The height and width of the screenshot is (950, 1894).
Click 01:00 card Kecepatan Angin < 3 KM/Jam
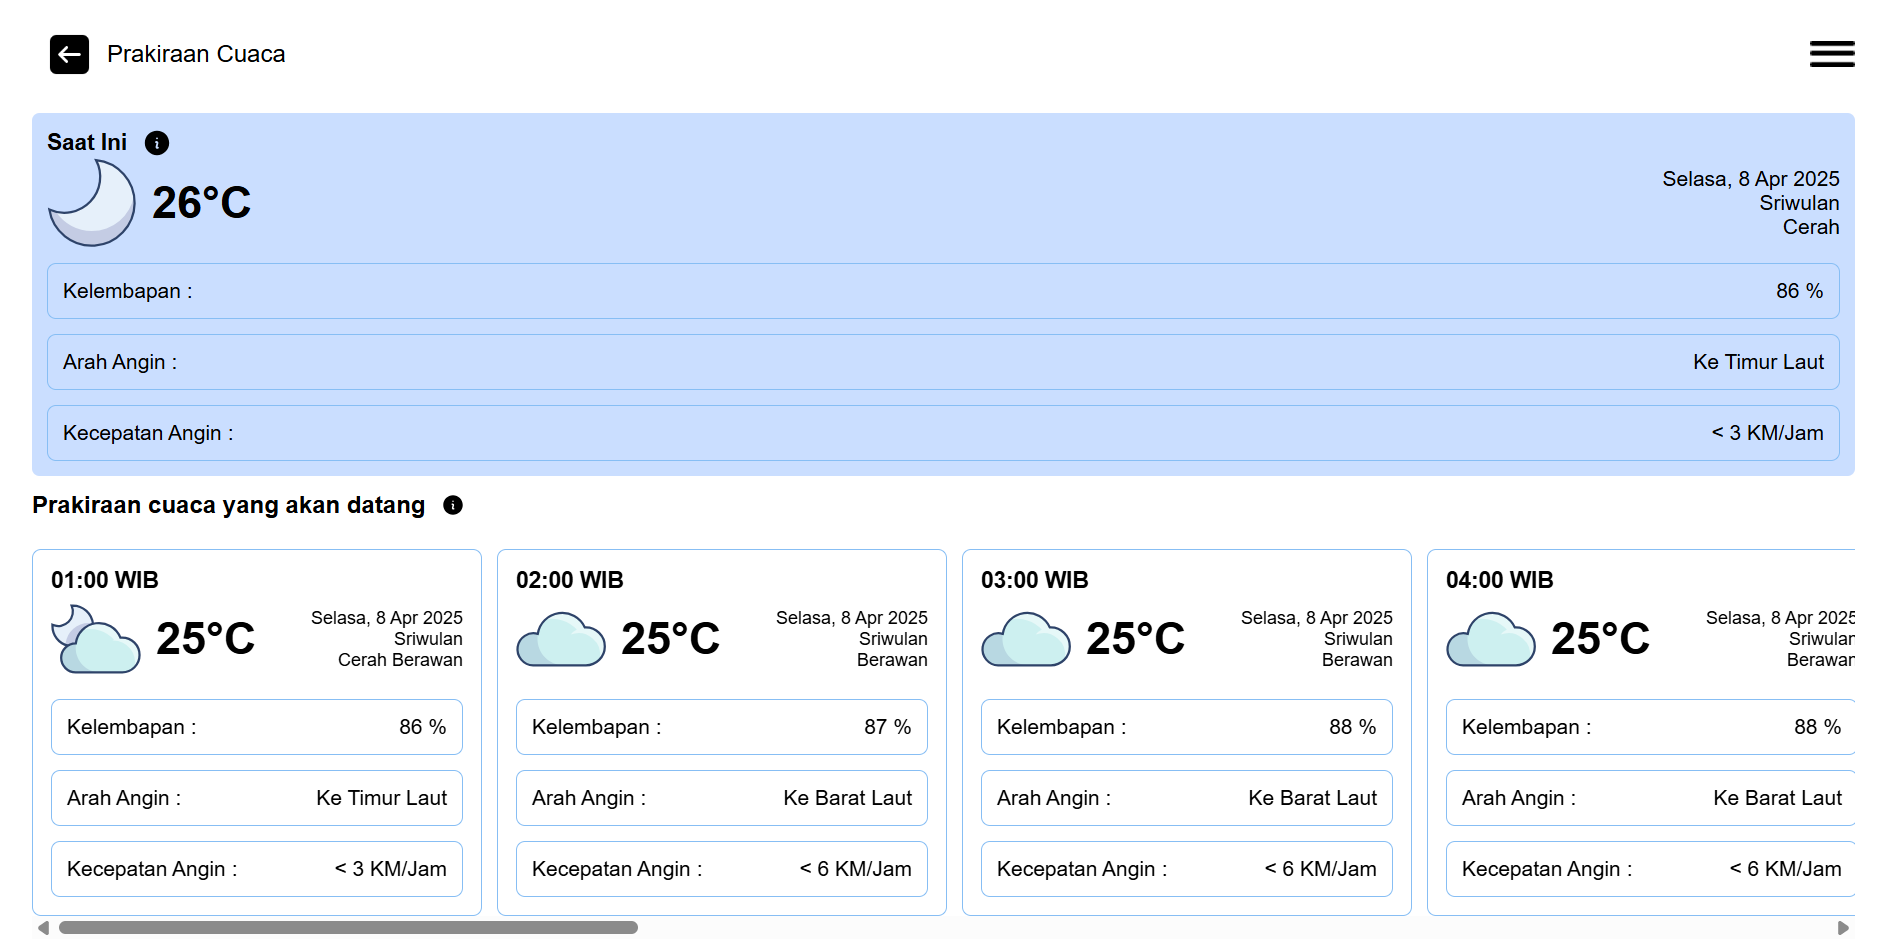(257, 869)
